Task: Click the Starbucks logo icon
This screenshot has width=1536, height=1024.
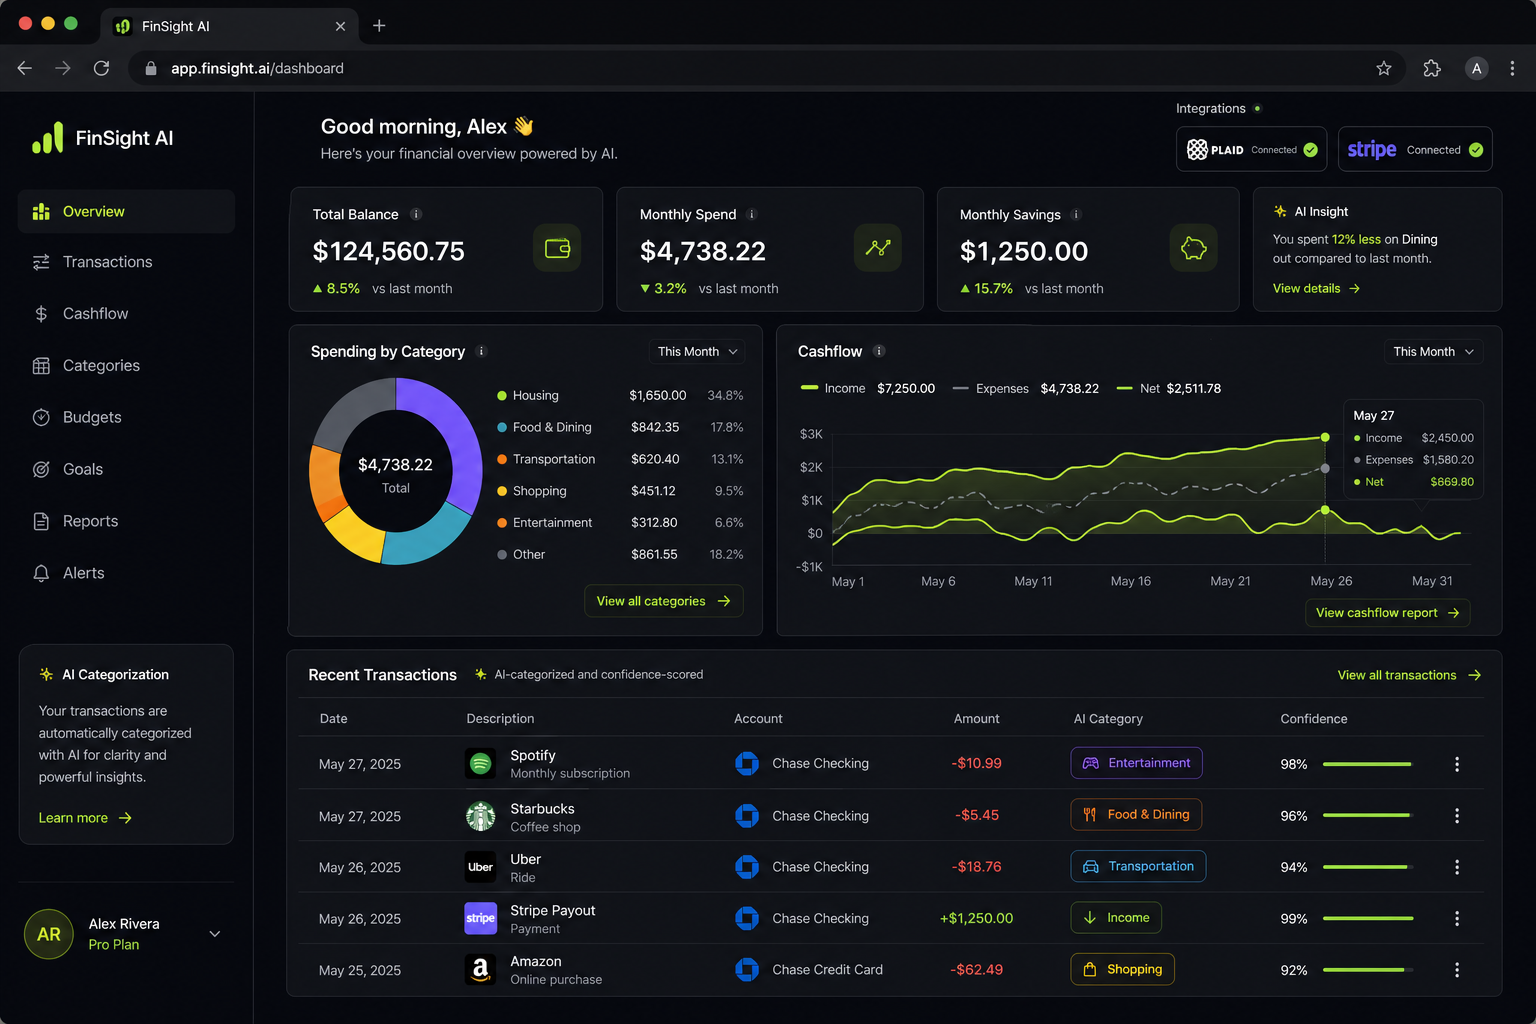Action: [480, 816]
